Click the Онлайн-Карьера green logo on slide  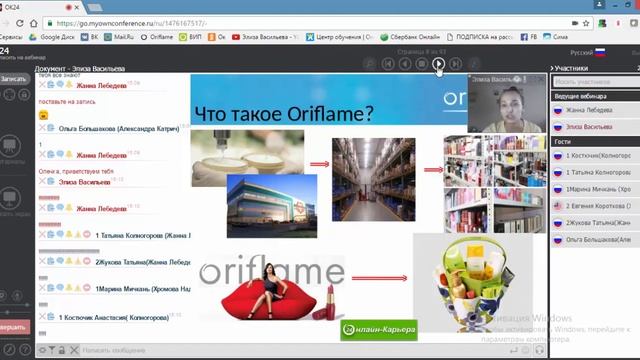[379, 330]
